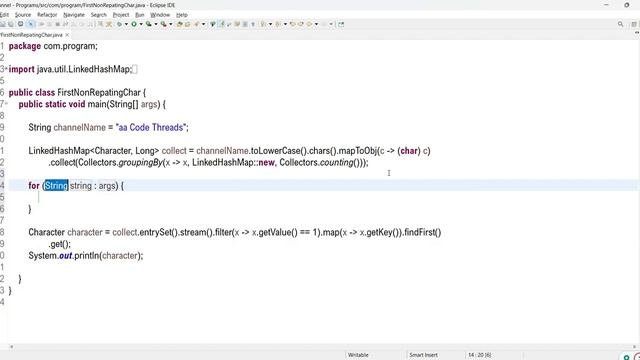This screenshot has height=360, width=640.
Task: Click the Save All icon in toolbar
Action: [x=11, y=24]
